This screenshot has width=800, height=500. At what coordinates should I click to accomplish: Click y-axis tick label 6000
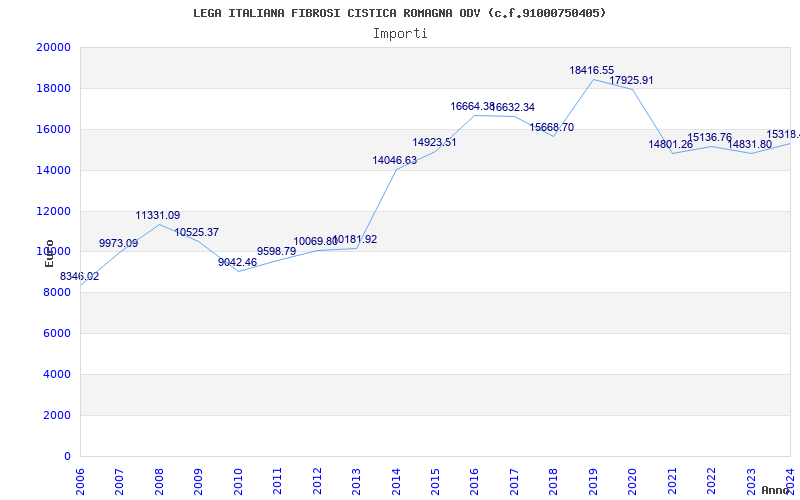pos(57,333)
